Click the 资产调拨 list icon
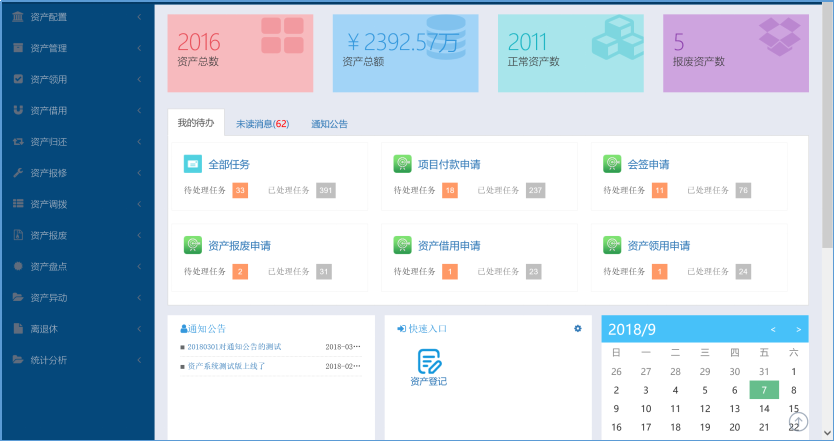 (x=18, y=204)
